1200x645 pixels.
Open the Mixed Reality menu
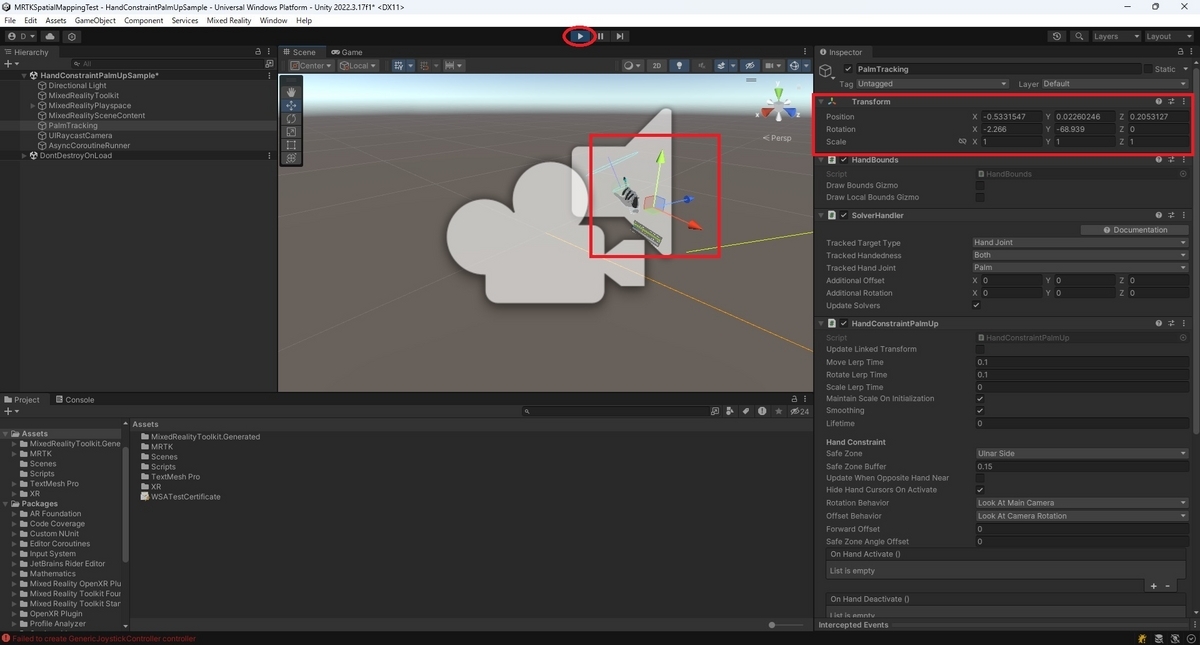229,20
